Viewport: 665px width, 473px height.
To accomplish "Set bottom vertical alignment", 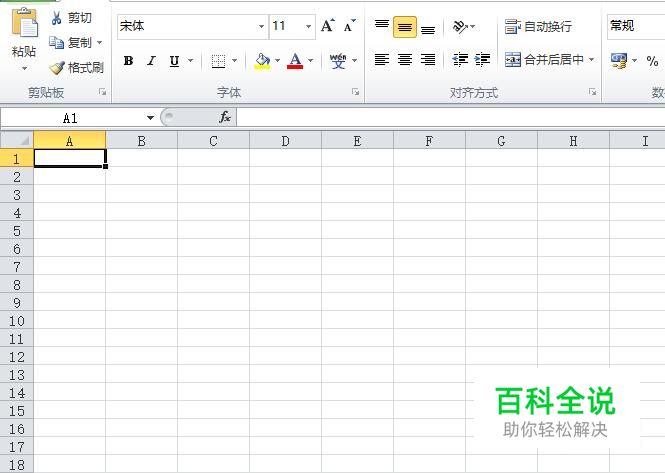I will 428,29.
